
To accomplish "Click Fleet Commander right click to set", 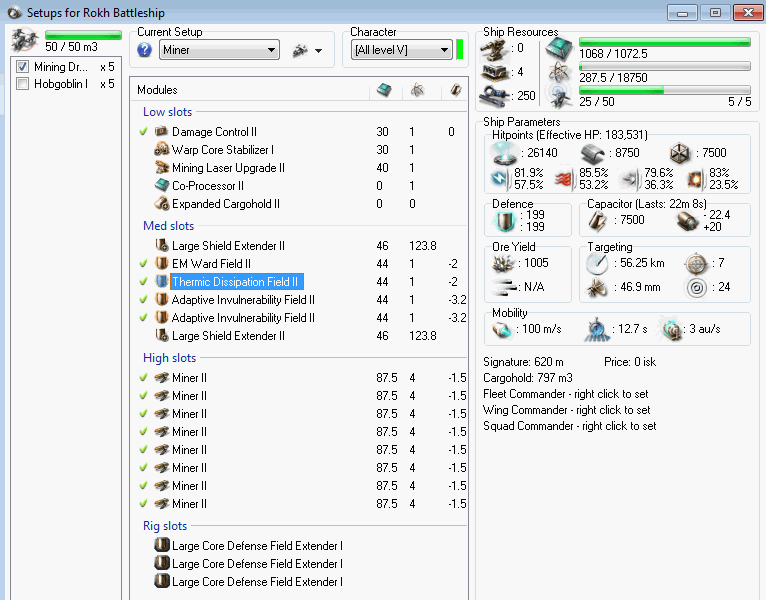I will click(566, 394).
